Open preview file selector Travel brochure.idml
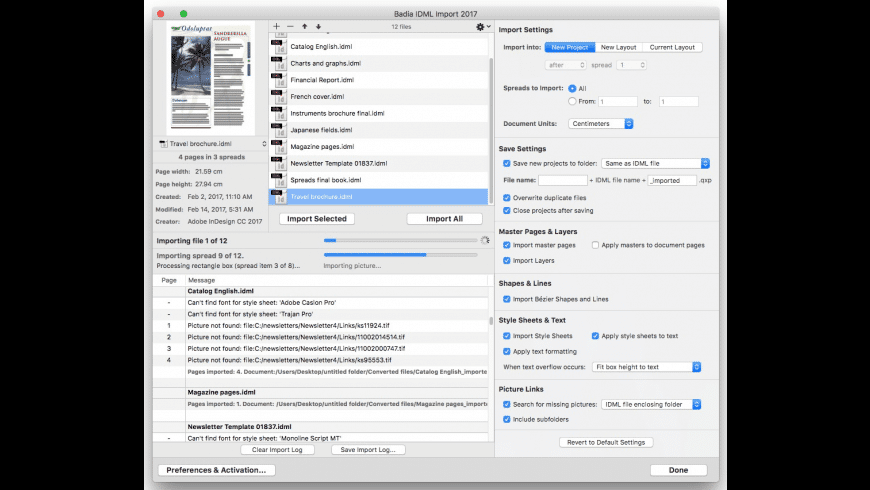The image size is (870, 490). (212, 144)
